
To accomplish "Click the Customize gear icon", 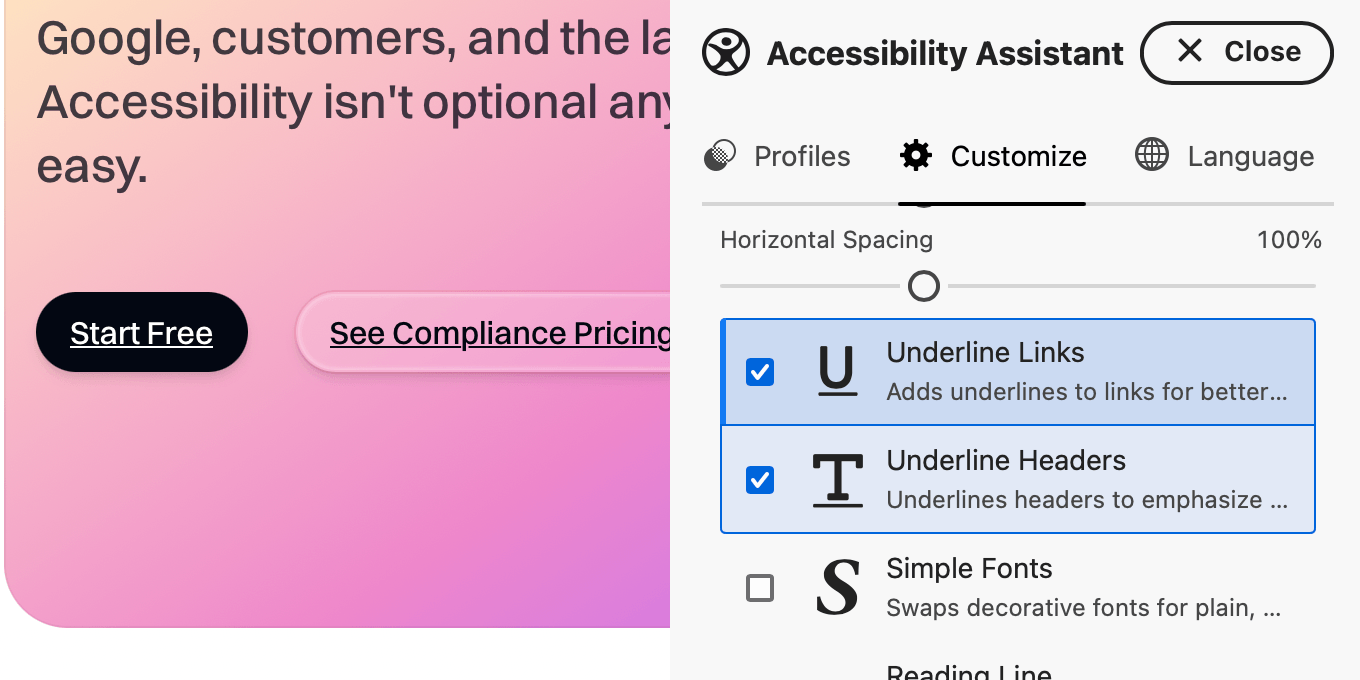I will 916,156.
